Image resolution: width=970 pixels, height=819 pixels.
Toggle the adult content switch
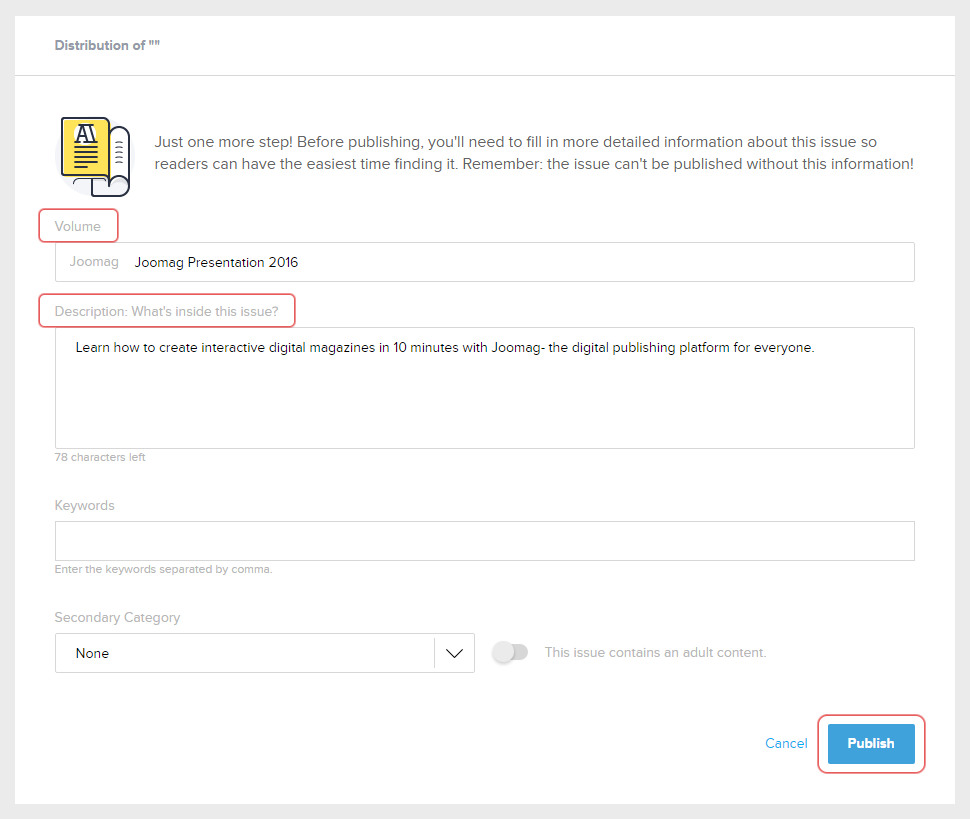[x=510, y=652]
